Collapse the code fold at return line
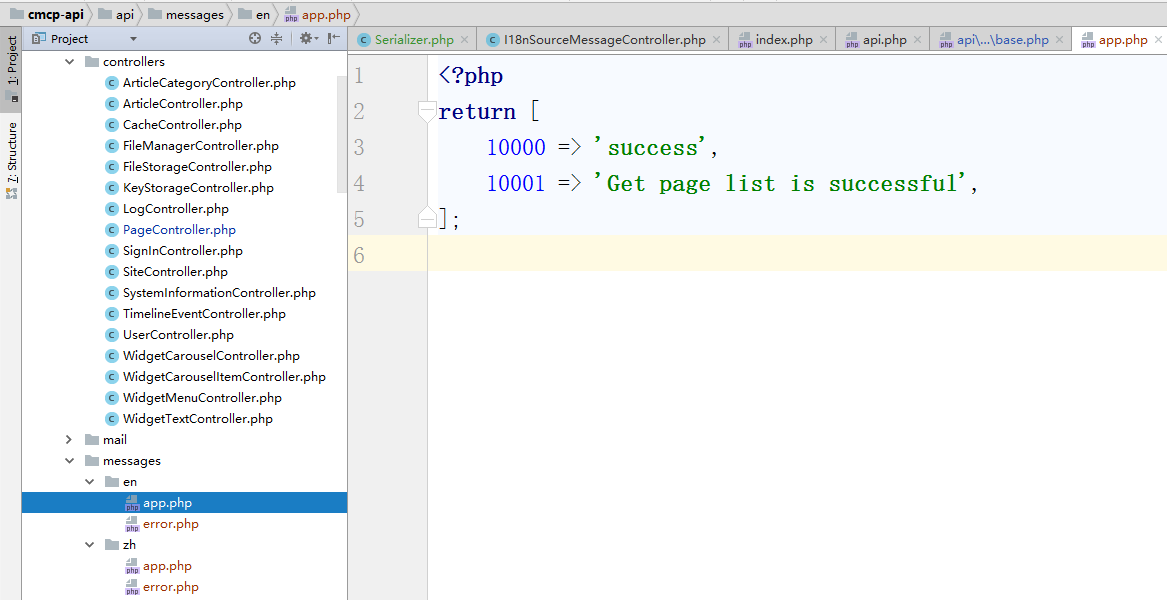This screenshot has width=1167, height=600. coord(427,111)
